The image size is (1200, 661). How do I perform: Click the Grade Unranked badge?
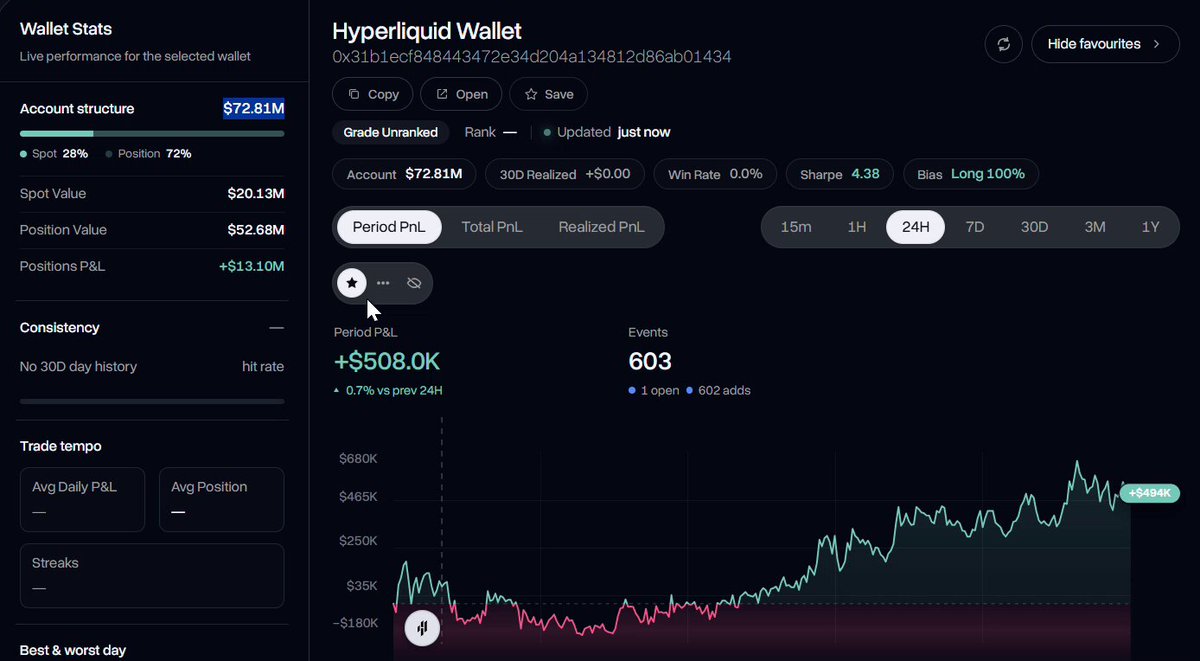(391, 132)
